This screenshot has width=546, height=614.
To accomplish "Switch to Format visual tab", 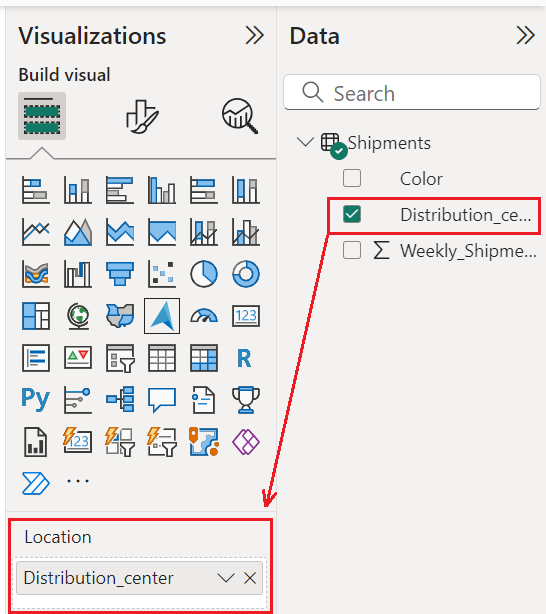I will tap(142, 116).
